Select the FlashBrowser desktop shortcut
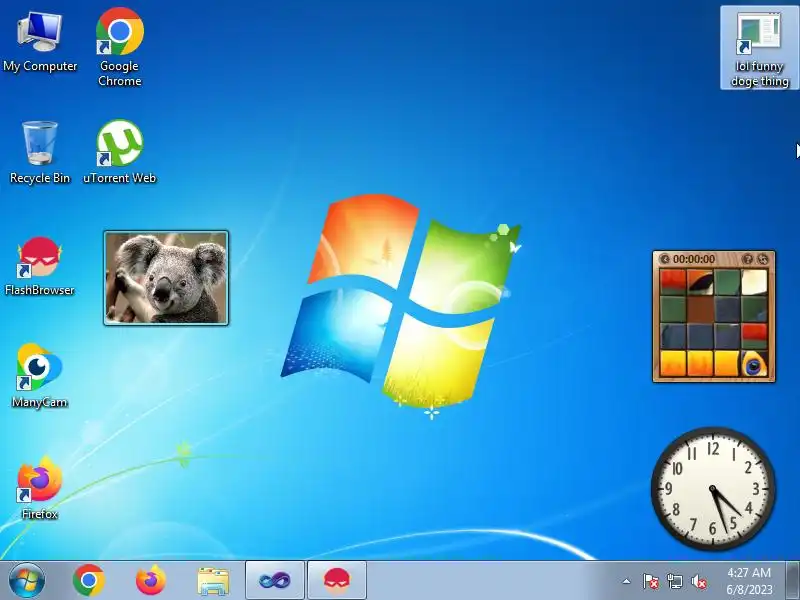Image resolution: width=800 pixels, height=600 pixels. [x=40, y=266]
